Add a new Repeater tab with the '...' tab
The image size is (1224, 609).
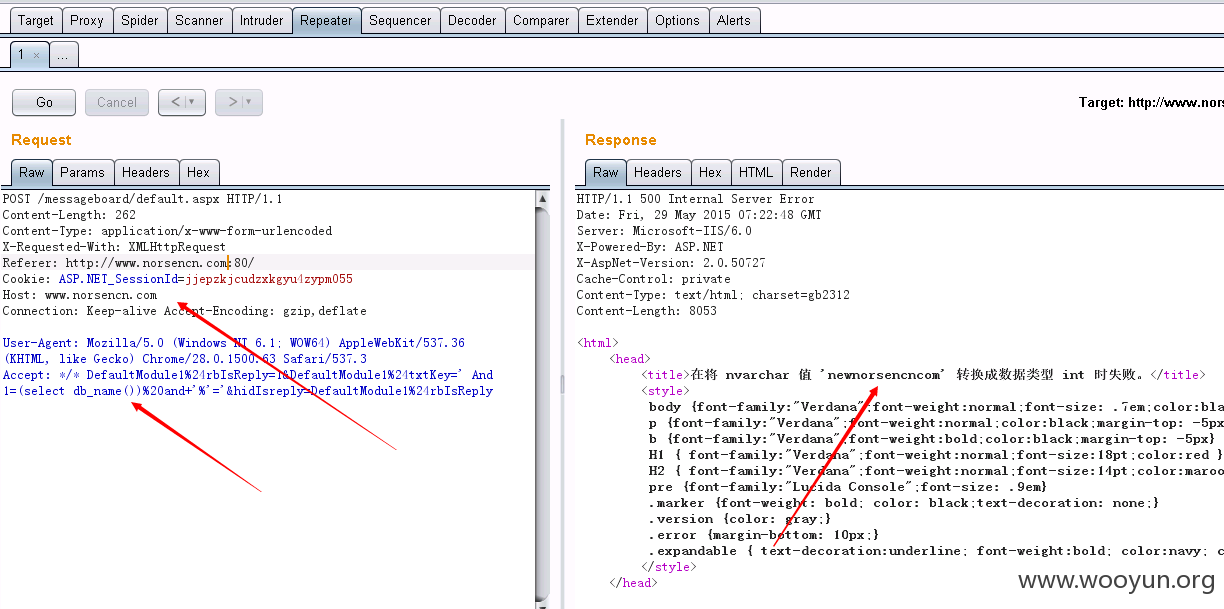tap(62, 56)
